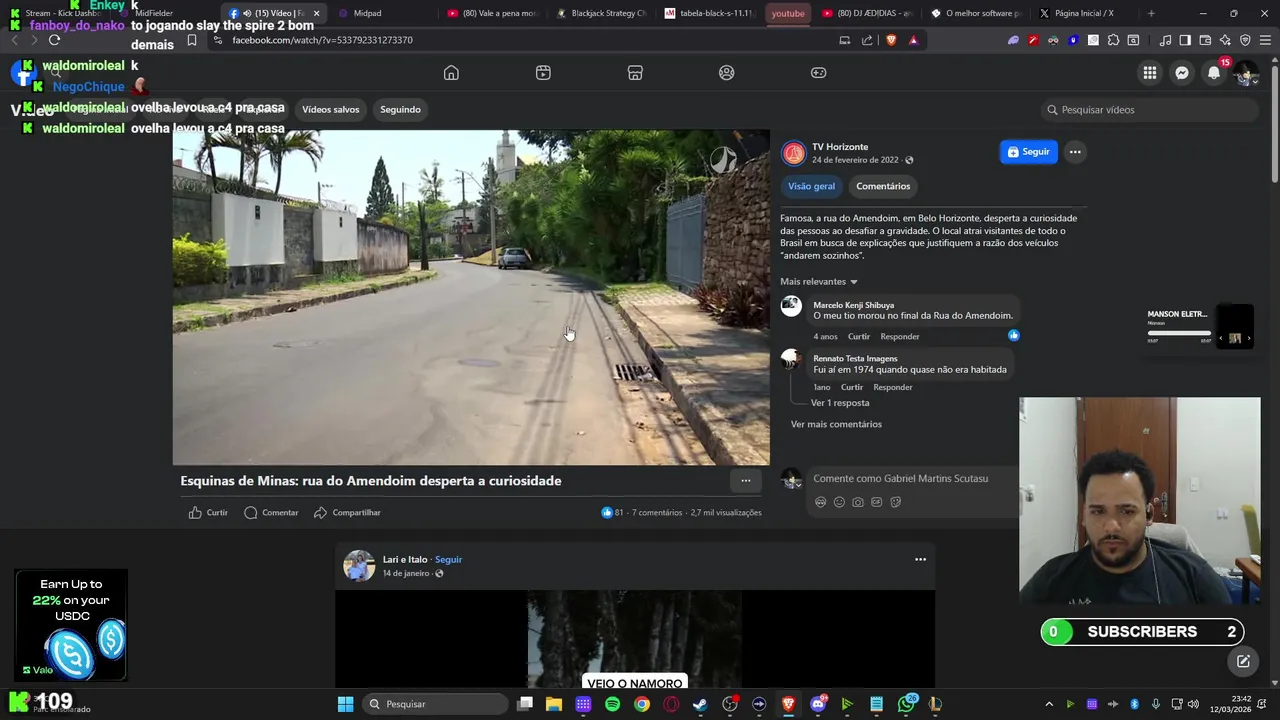Open the new browser tab plus button
Image resolution: width=1280 pixels, height=720 pixels.
tap(1151, 13)
